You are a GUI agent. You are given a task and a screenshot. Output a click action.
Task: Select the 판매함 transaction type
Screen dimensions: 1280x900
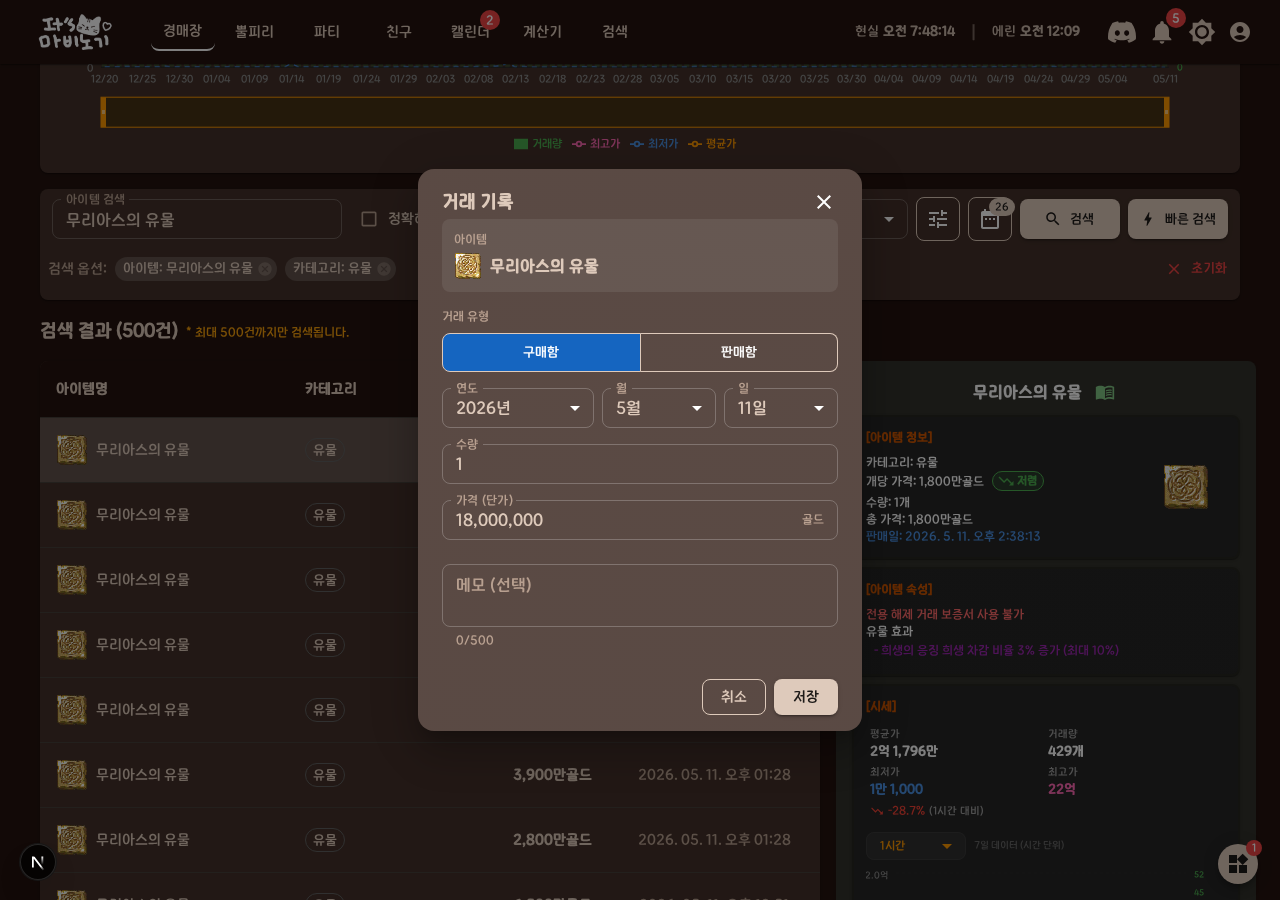click(x=739, y=352)
